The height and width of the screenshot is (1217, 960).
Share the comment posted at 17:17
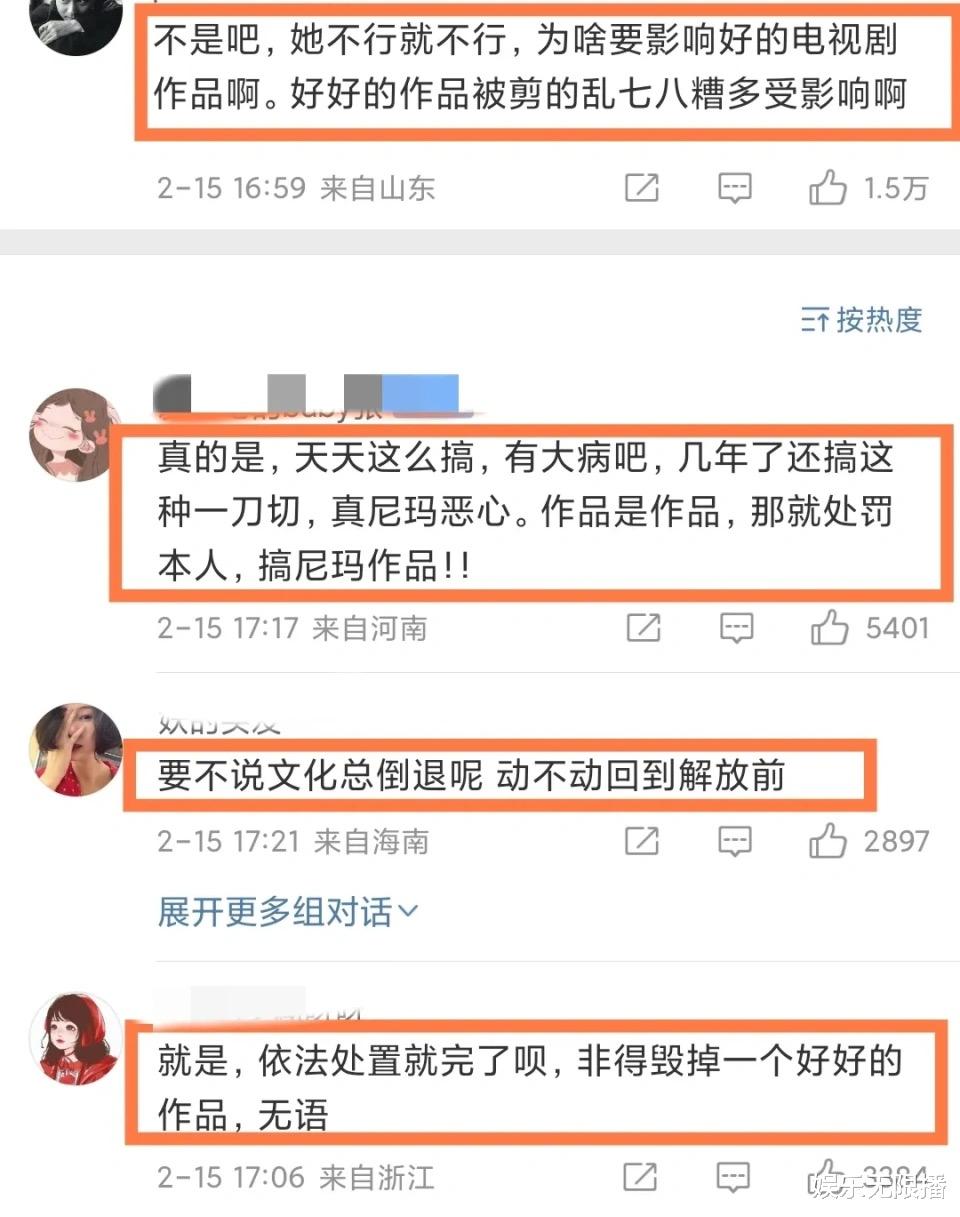click(643, 628)
